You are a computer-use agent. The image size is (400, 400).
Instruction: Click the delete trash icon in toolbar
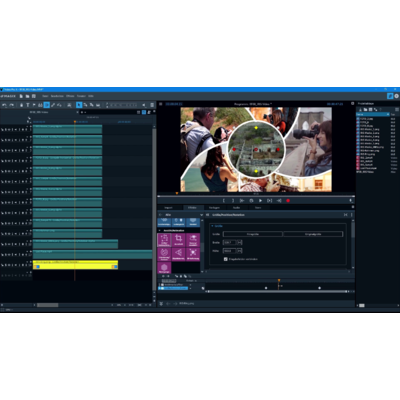(21, 105)
